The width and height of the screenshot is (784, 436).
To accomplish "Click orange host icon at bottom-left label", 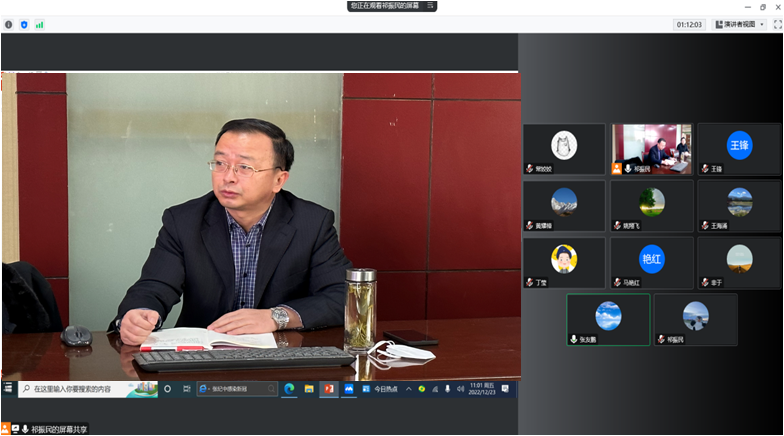I will [5, 428].
